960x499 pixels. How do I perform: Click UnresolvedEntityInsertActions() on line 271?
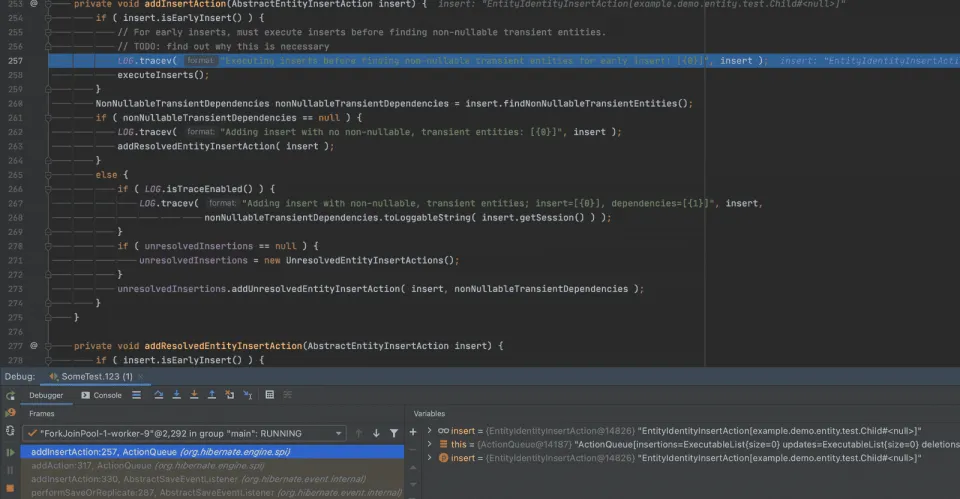pyautogui.click(x=369, y=260)
